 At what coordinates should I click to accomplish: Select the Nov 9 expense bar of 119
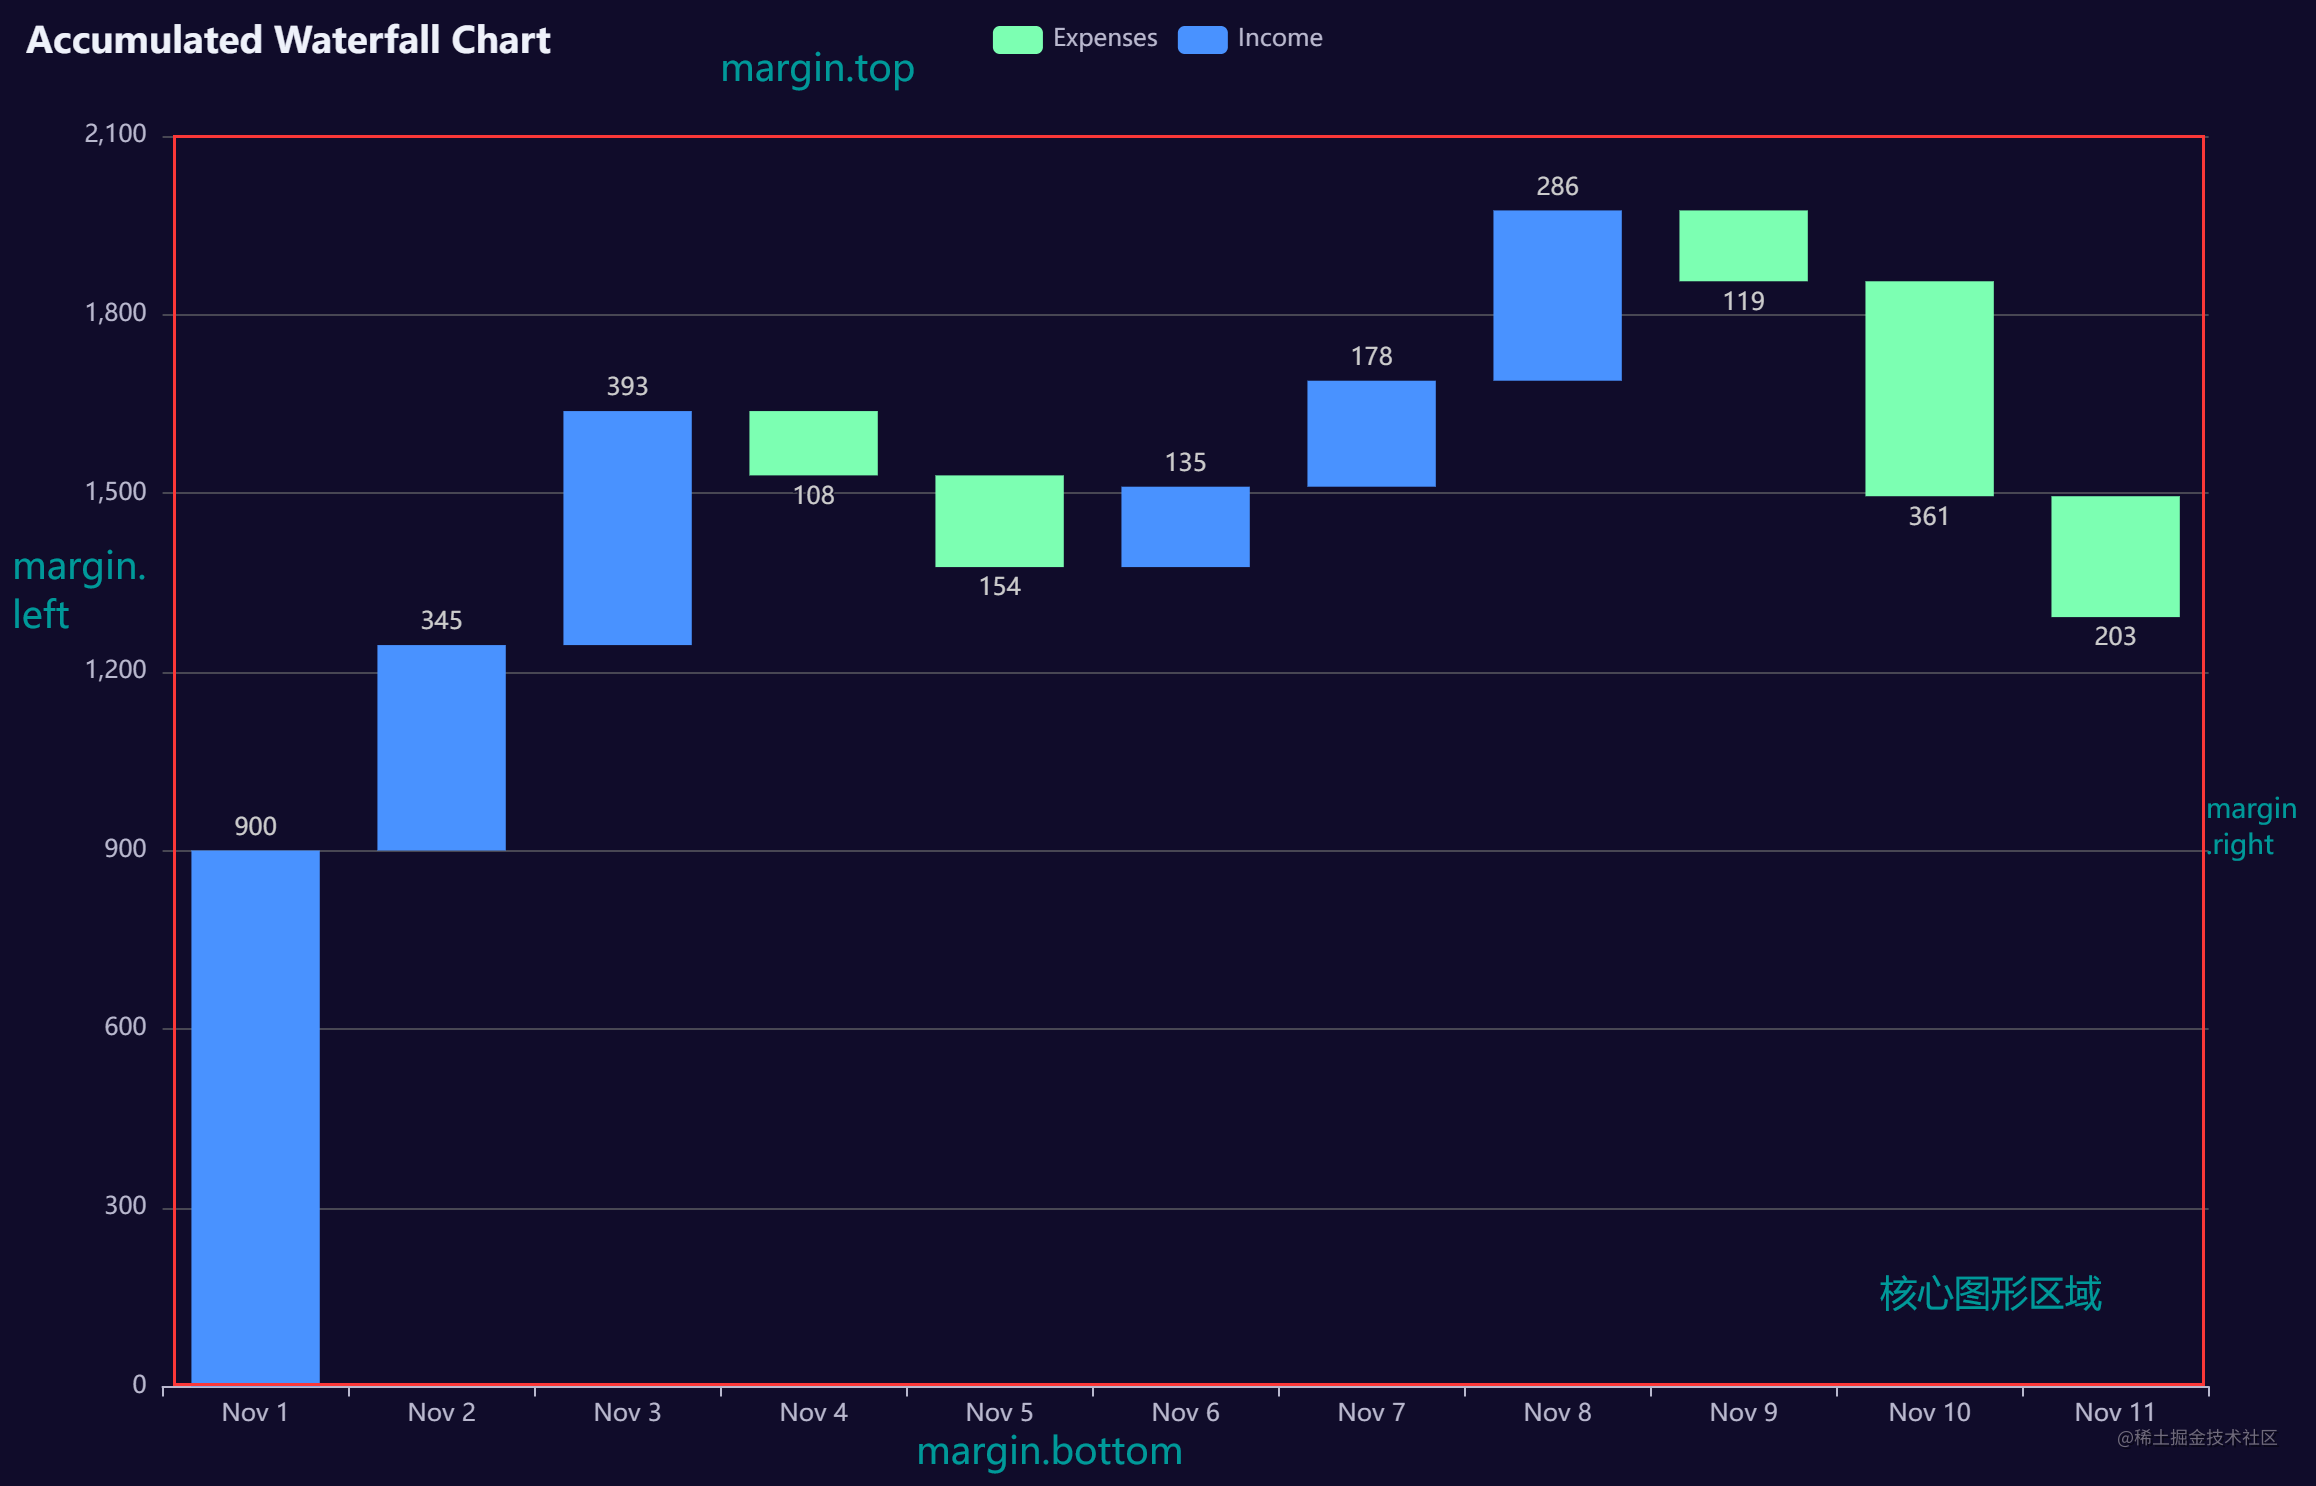[1743, 245]
